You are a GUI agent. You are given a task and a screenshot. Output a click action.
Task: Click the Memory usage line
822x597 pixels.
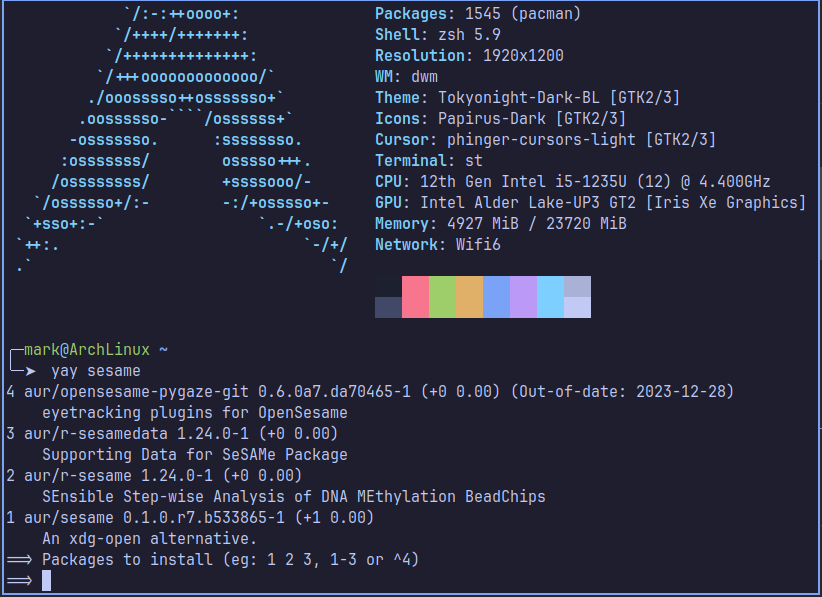(x=501, y=224)
